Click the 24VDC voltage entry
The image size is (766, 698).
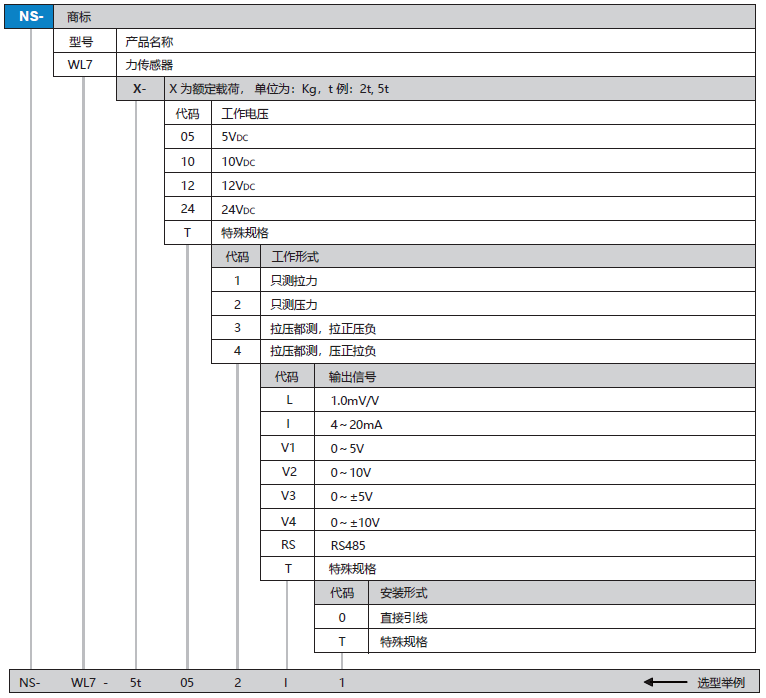click(238, 209)
